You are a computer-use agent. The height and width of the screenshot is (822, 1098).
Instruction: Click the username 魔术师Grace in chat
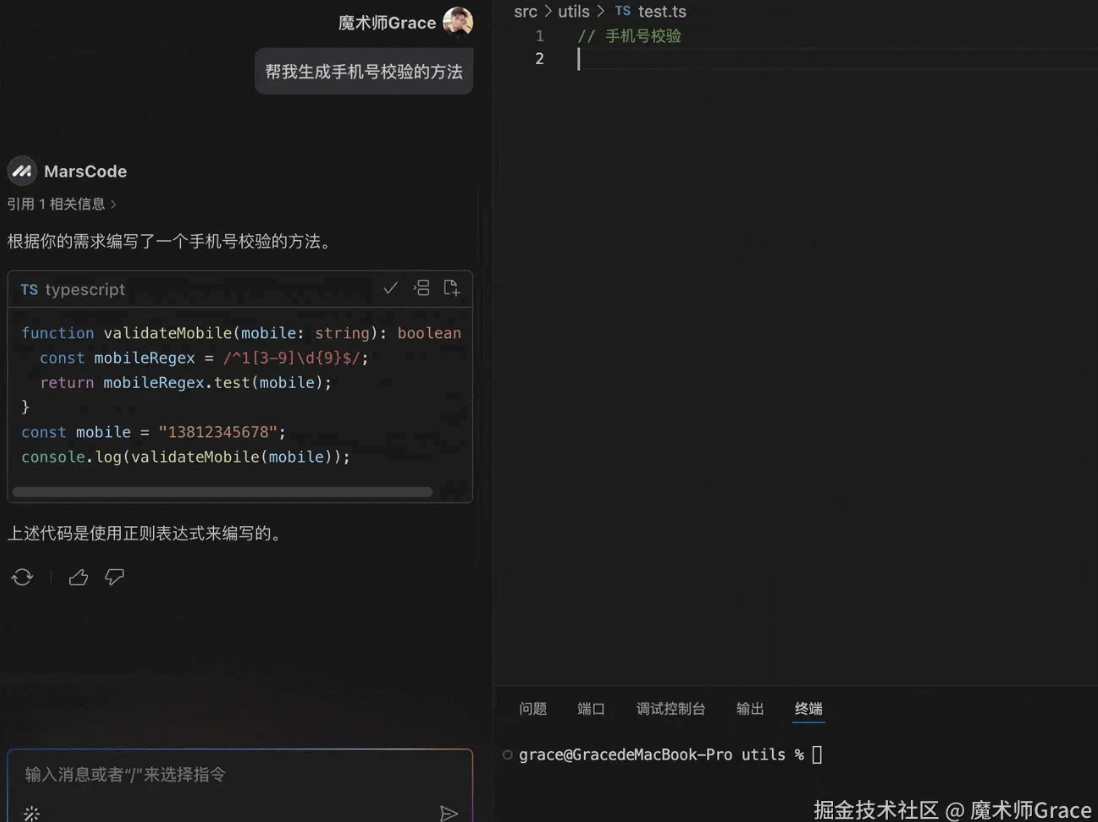[x=387, y=22]
